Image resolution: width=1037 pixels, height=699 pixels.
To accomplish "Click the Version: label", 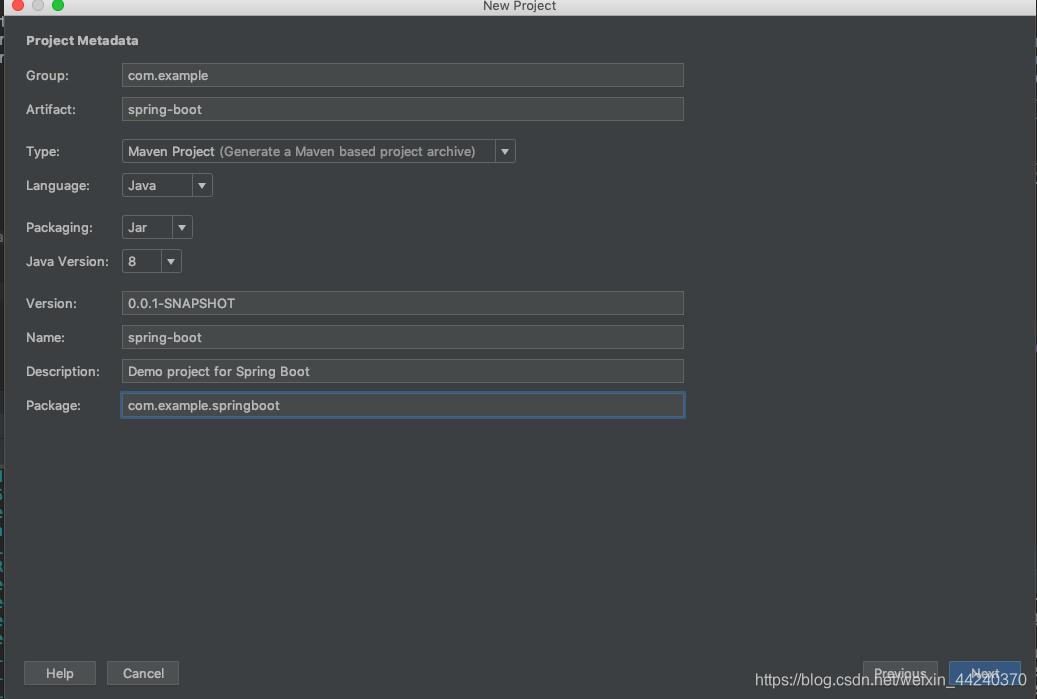I will pyautogui.click(x=51, y=303).
